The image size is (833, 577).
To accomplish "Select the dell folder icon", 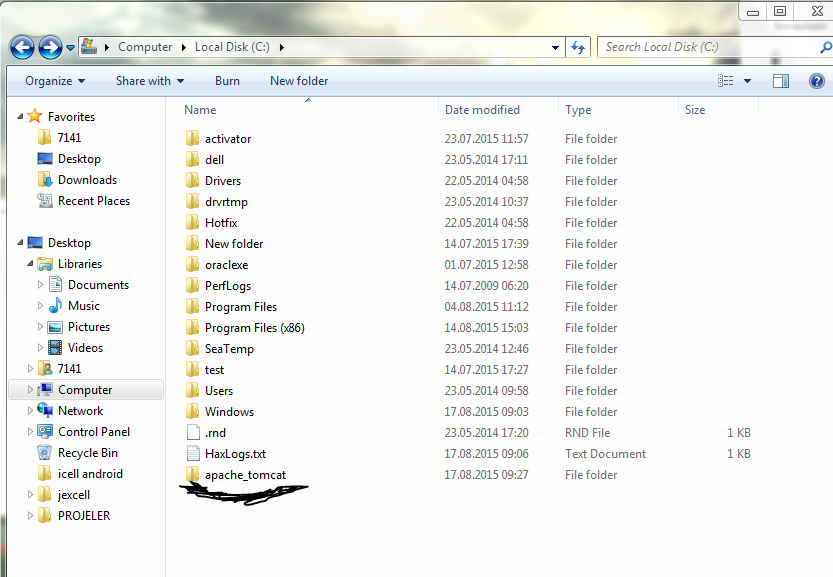I will pos(193,159).
